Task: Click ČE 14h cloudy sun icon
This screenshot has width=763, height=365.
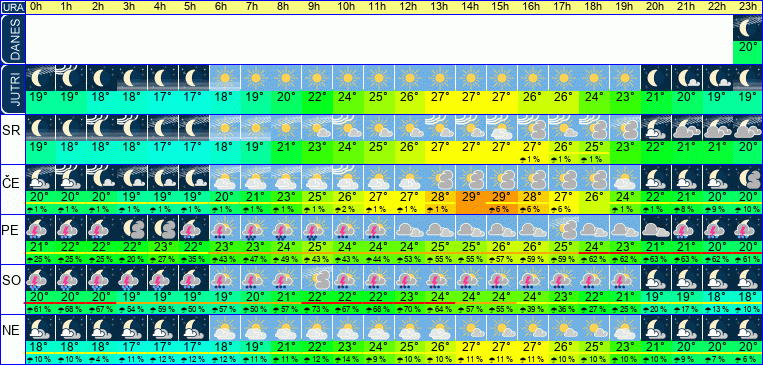Action: (471, 178)
